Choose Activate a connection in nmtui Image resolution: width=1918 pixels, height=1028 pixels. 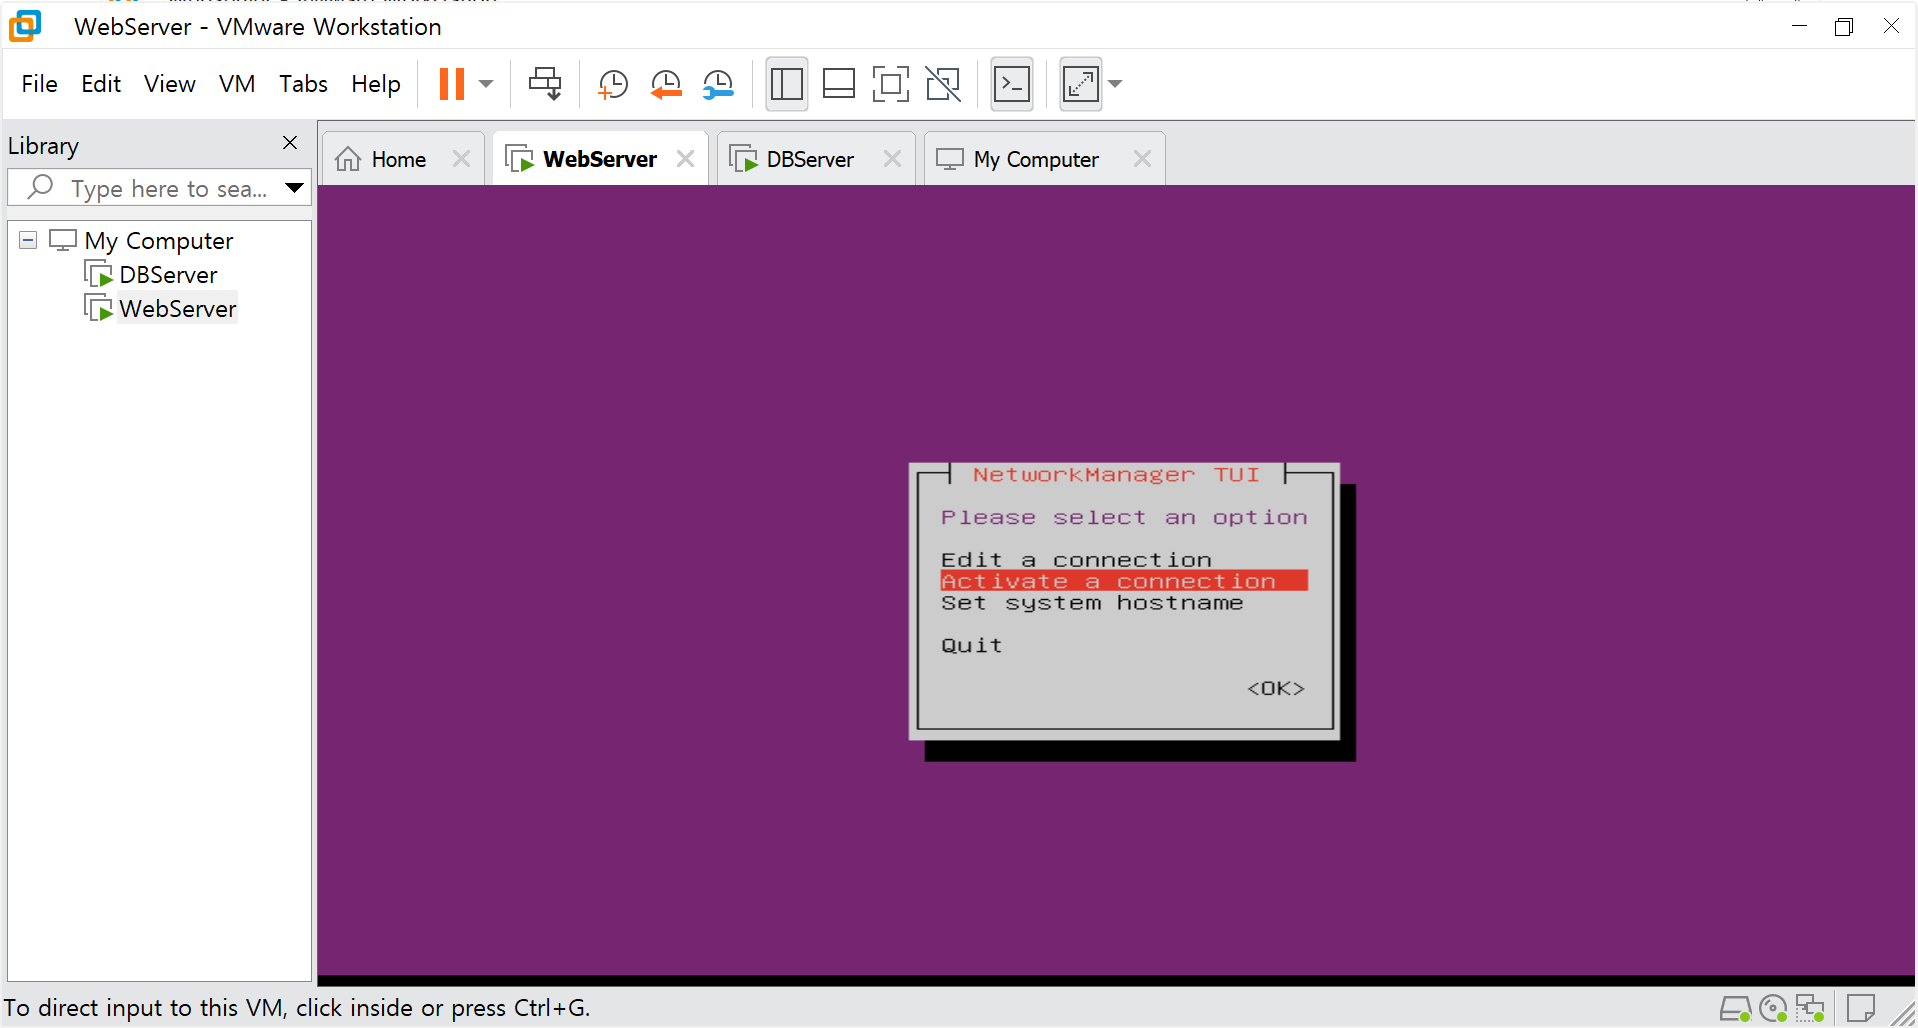1124,581
